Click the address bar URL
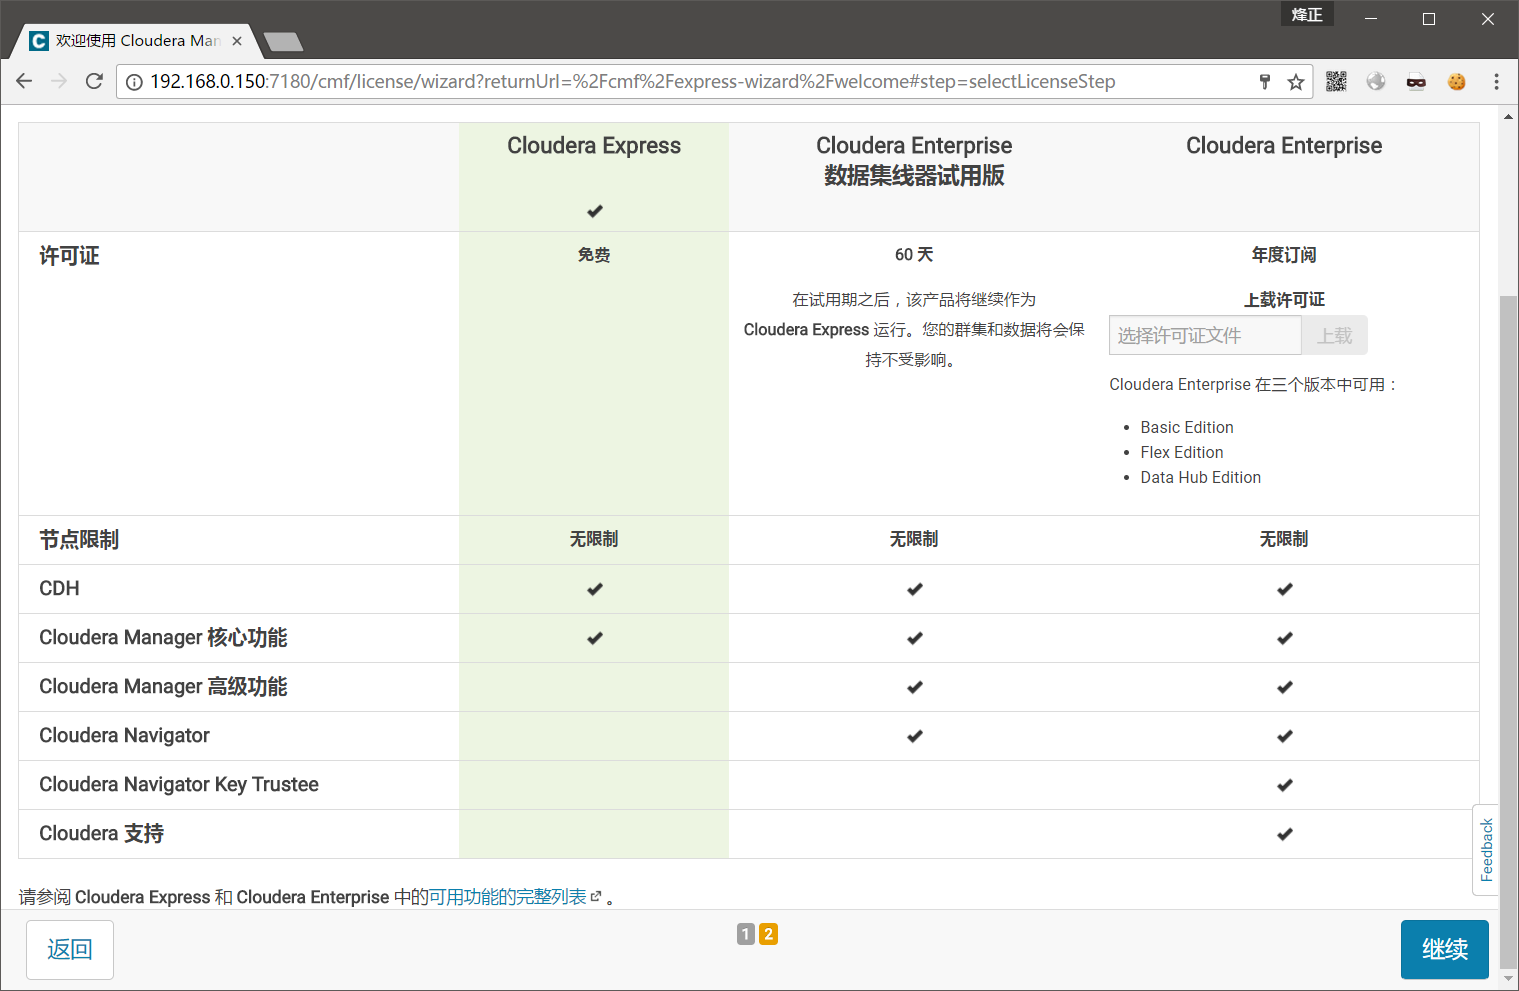1519x991 pixels. pyautogui.click(x=633, y=82)
